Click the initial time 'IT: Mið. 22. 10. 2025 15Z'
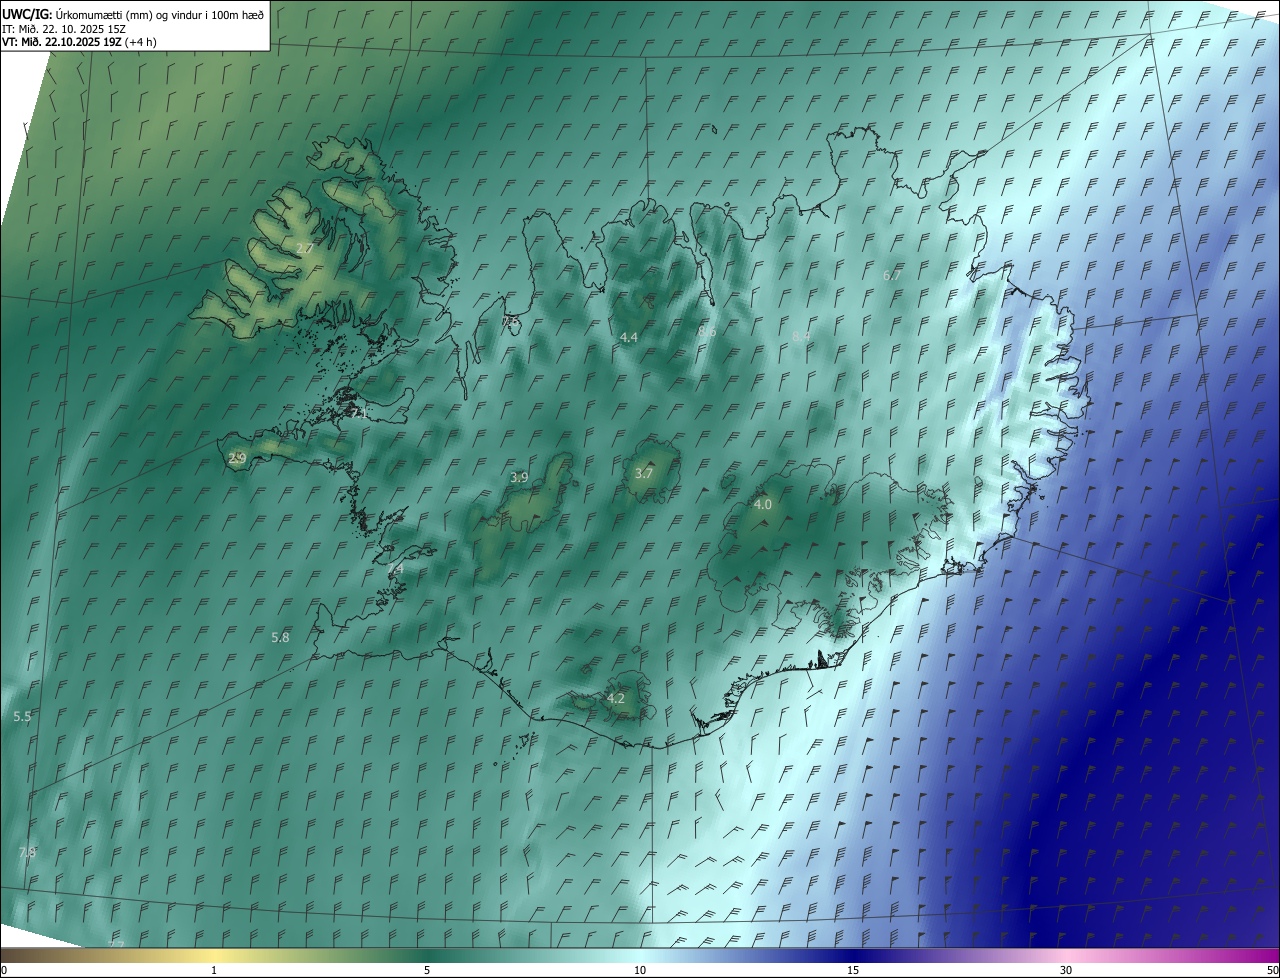This screenshot has height=978, width=1280. [63, 29]
